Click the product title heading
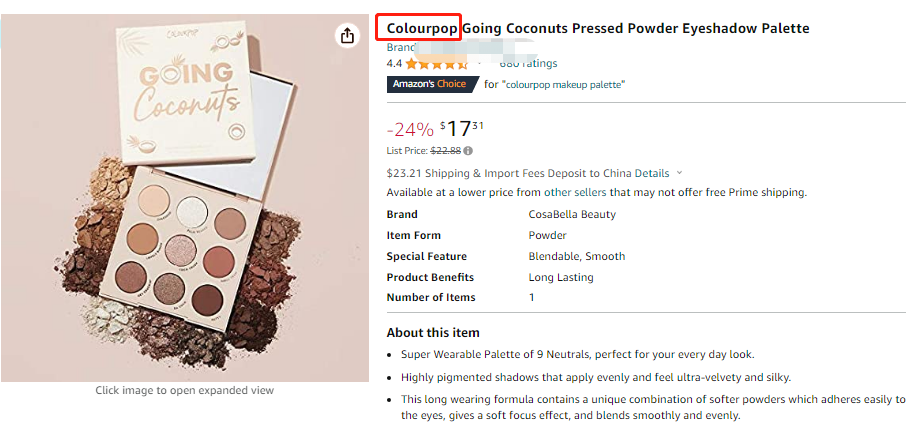Image resolution: width=906 pixels, height=429 pixels. [598, 28]
